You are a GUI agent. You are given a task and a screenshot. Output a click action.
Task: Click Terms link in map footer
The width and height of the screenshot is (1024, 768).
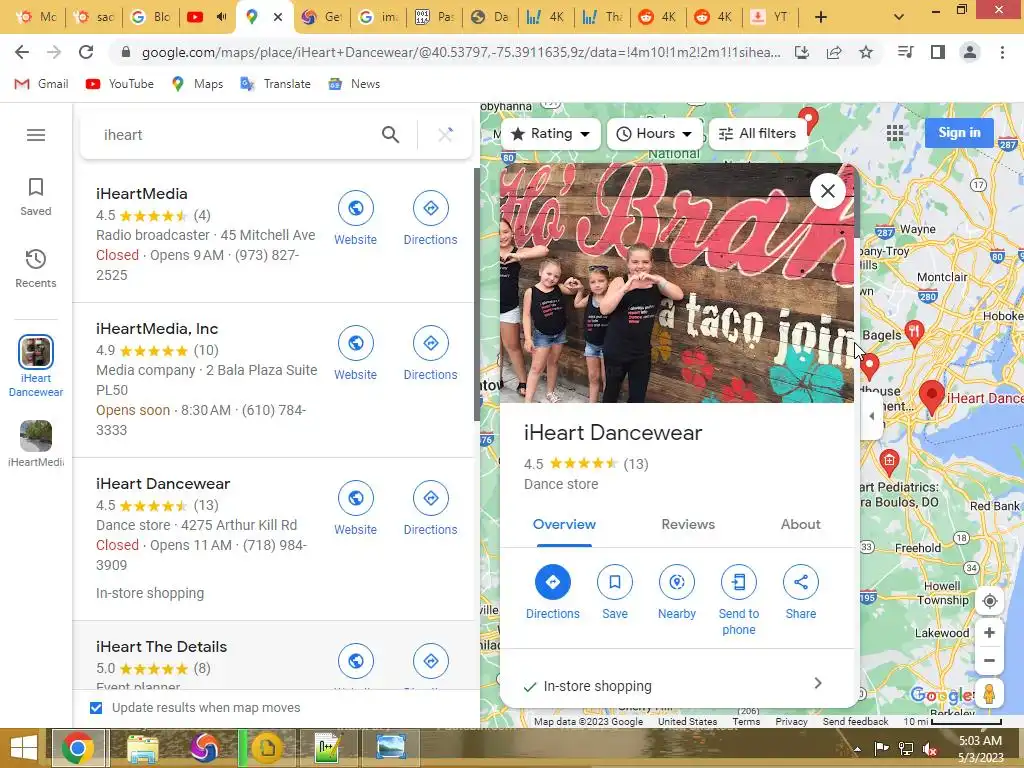(x=746, y=721)
